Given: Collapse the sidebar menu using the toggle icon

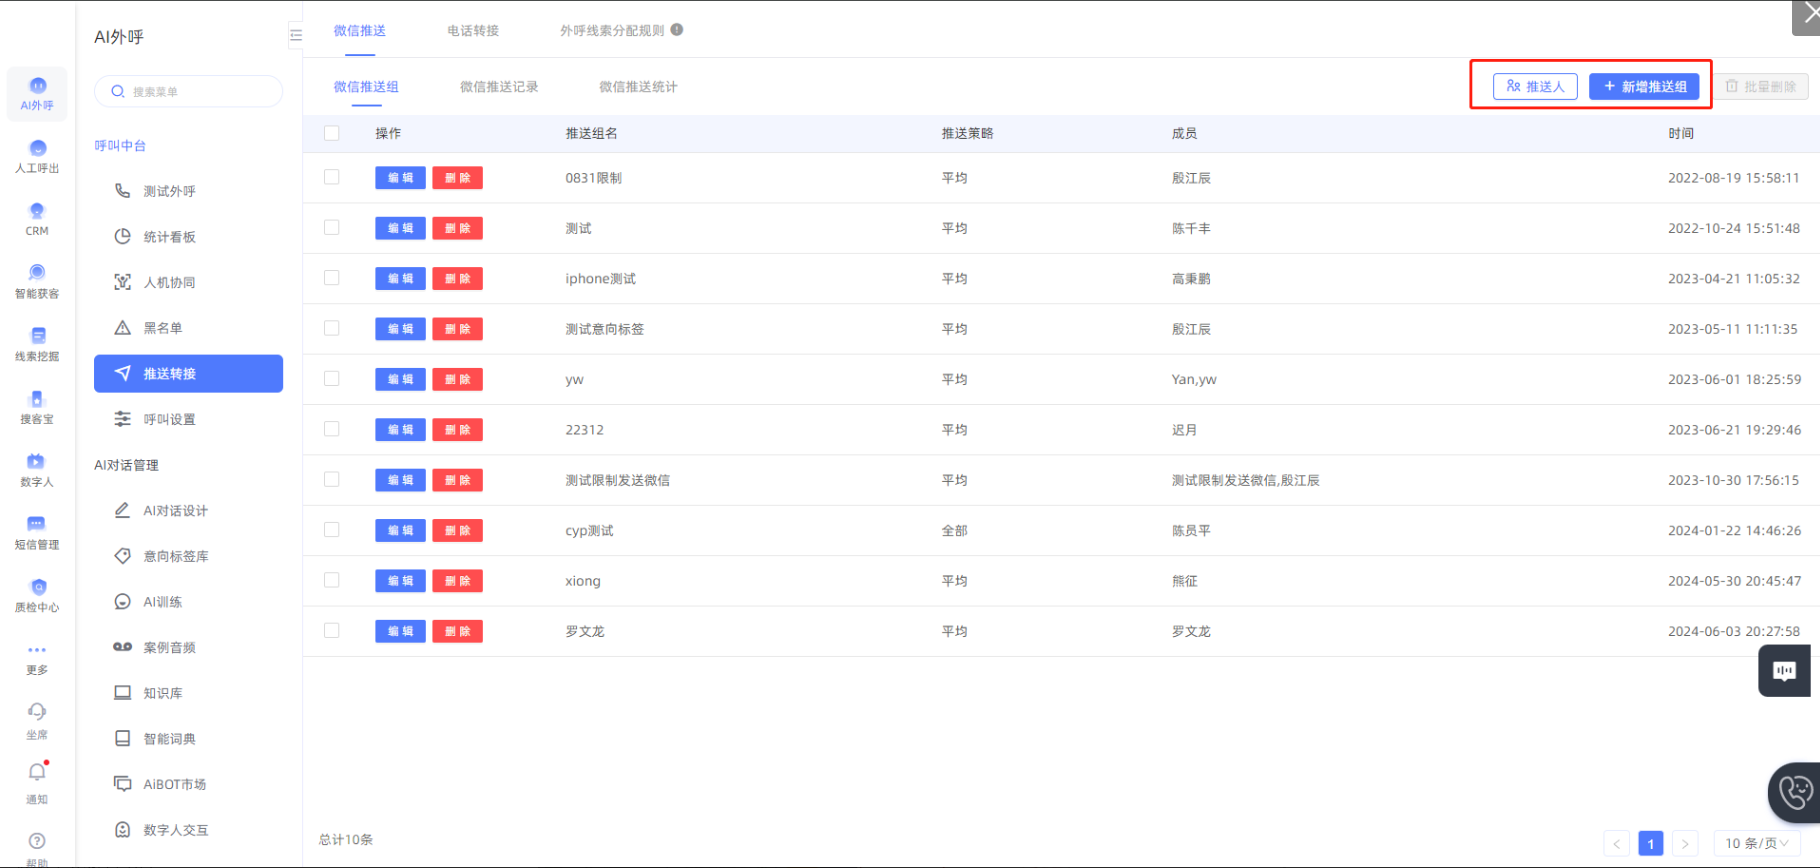Looking at the screenshot, I should tap(295, 35).
